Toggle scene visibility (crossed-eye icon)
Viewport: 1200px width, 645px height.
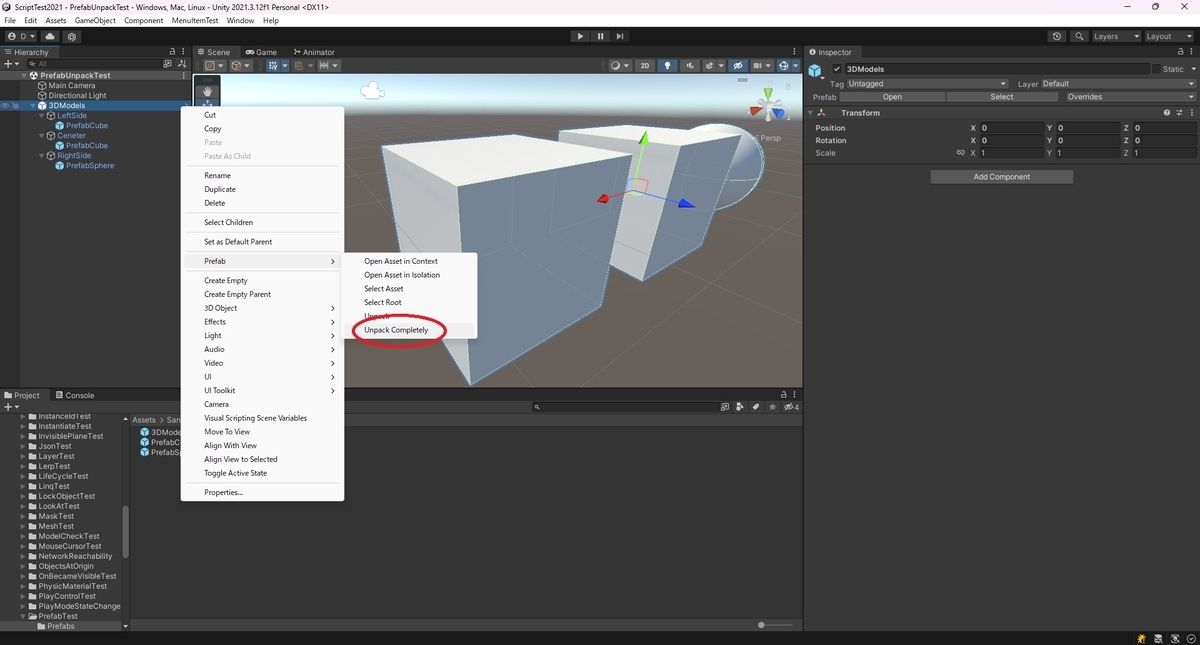[x=738, y=65]
